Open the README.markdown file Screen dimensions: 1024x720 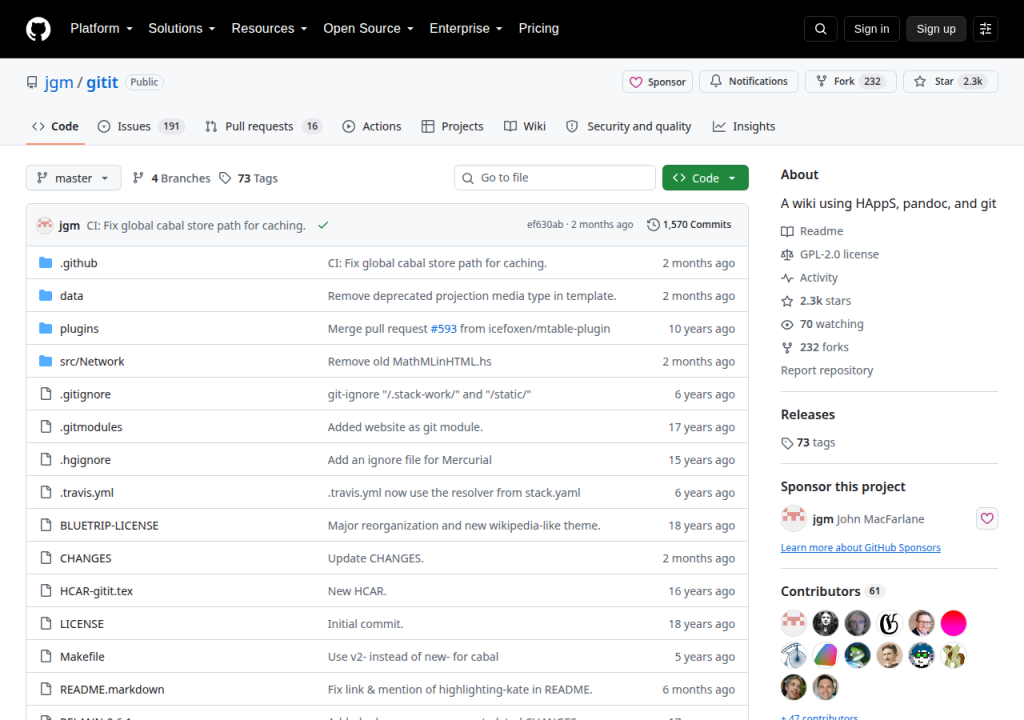click(x=112, y=689)
